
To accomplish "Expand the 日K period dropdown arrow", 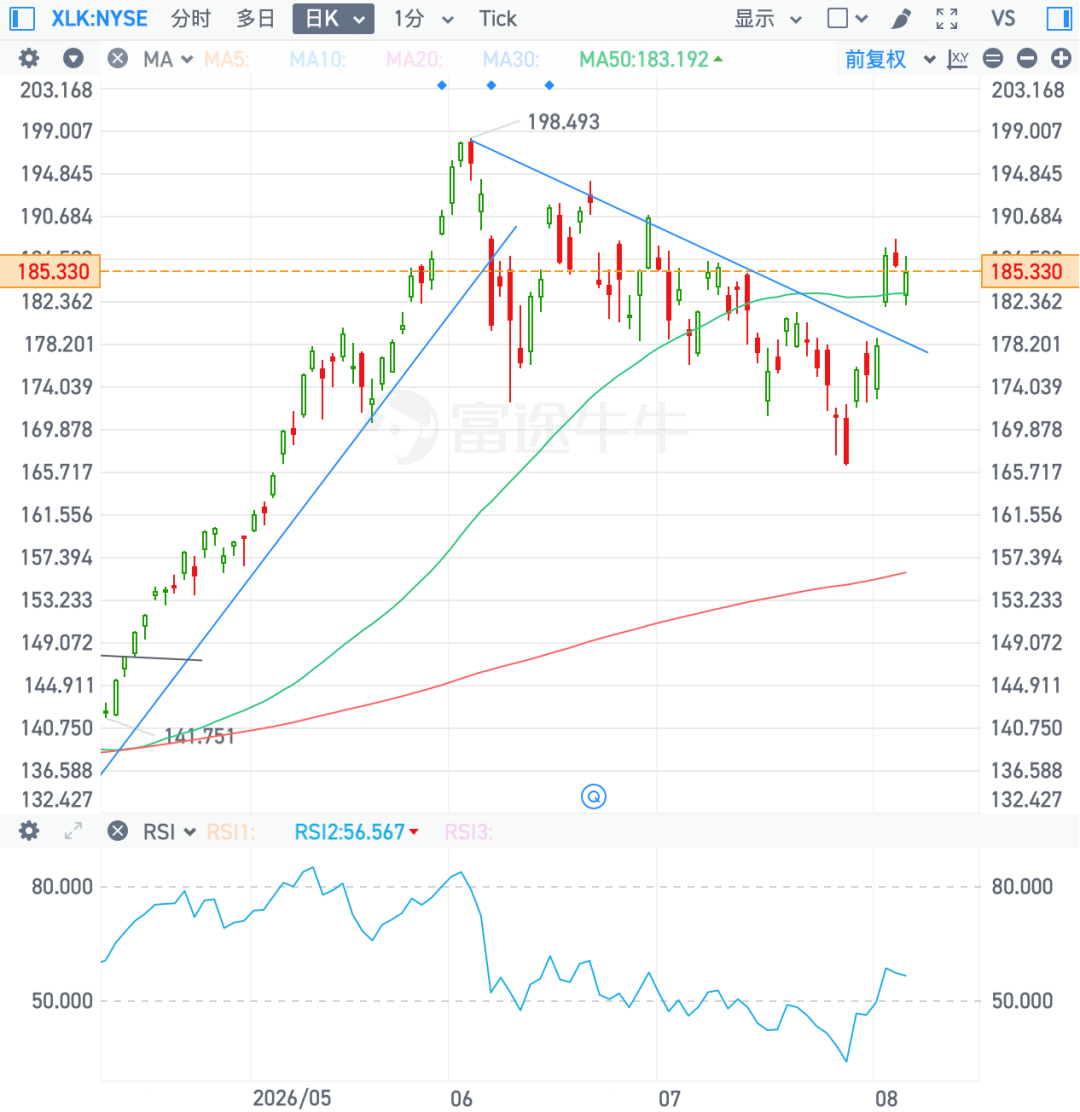I will tap(360, 20).
